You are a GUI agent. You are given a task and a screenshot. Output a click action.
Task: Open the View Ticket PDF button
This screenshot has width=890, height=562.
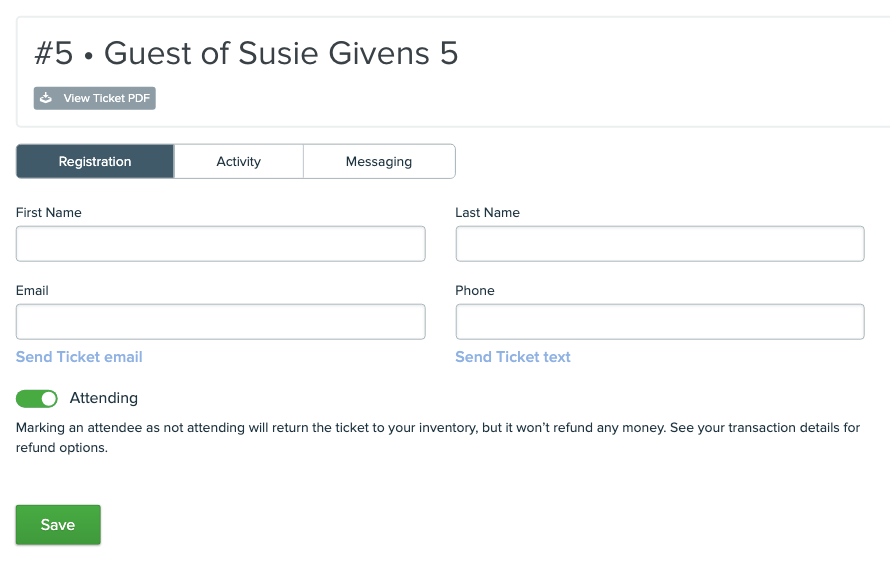(95, 98)
